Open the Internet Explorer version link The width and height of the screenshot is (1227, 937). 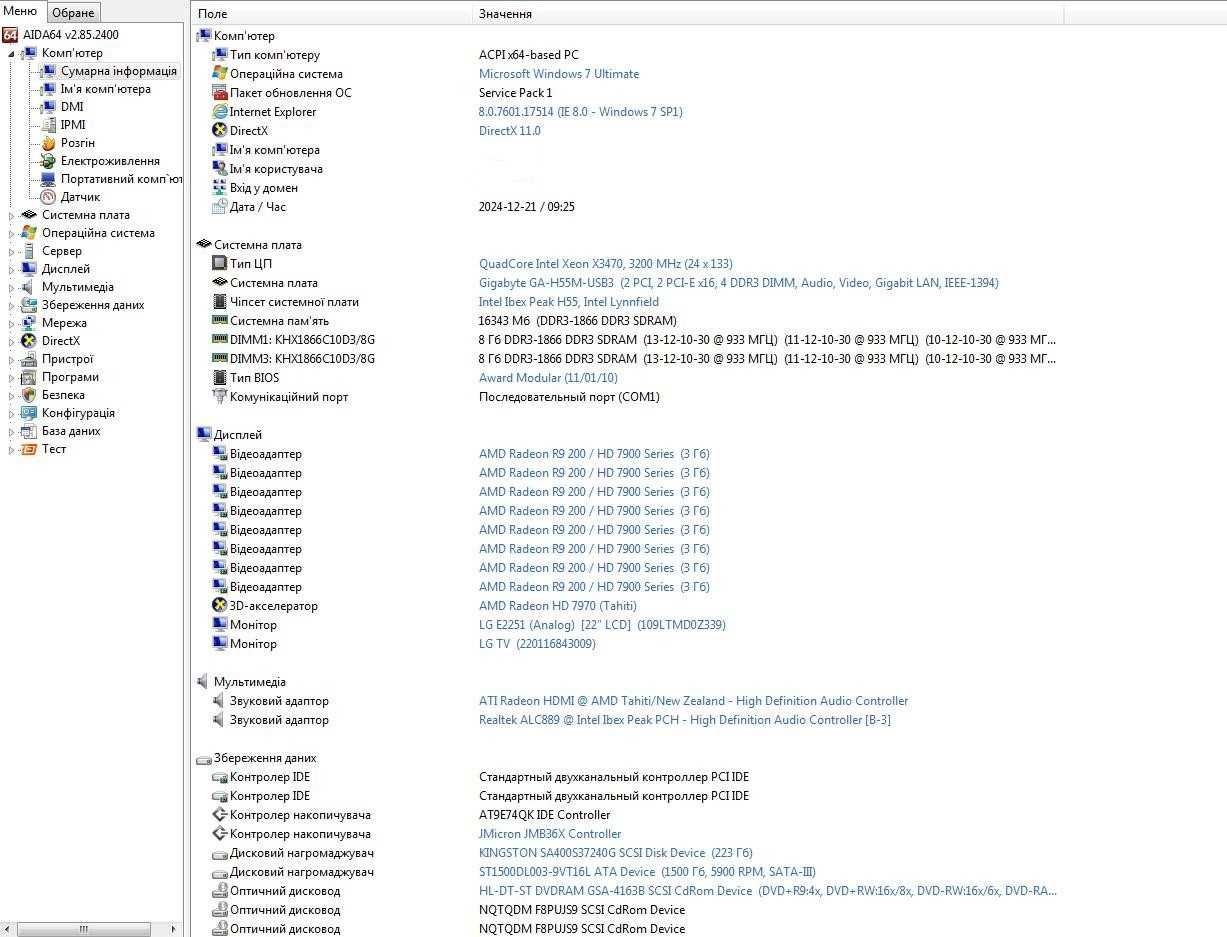580,112
